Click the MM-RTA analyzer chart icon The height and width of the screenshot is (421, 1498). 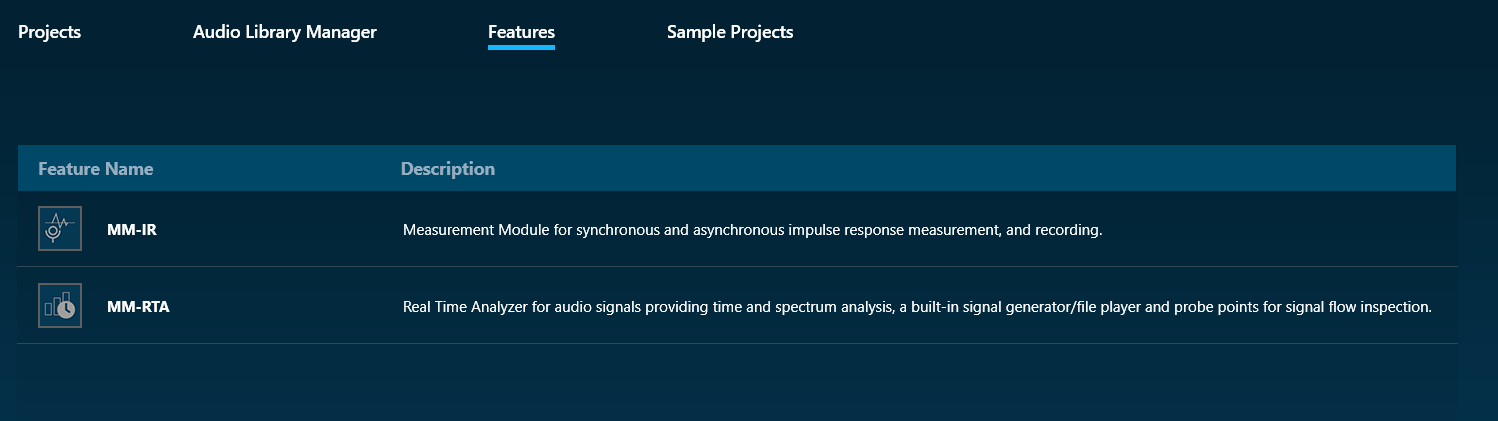(x=59, y=306)
